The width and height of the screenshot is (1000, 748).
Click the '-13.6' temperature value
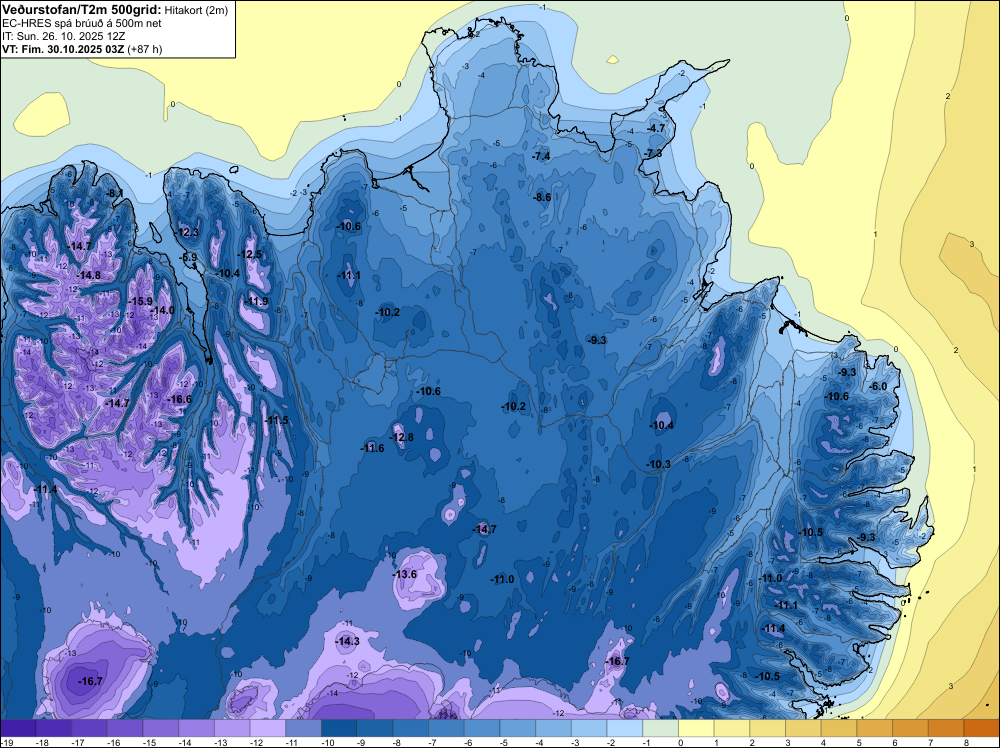pyautogui.click(x=404, y=575)
